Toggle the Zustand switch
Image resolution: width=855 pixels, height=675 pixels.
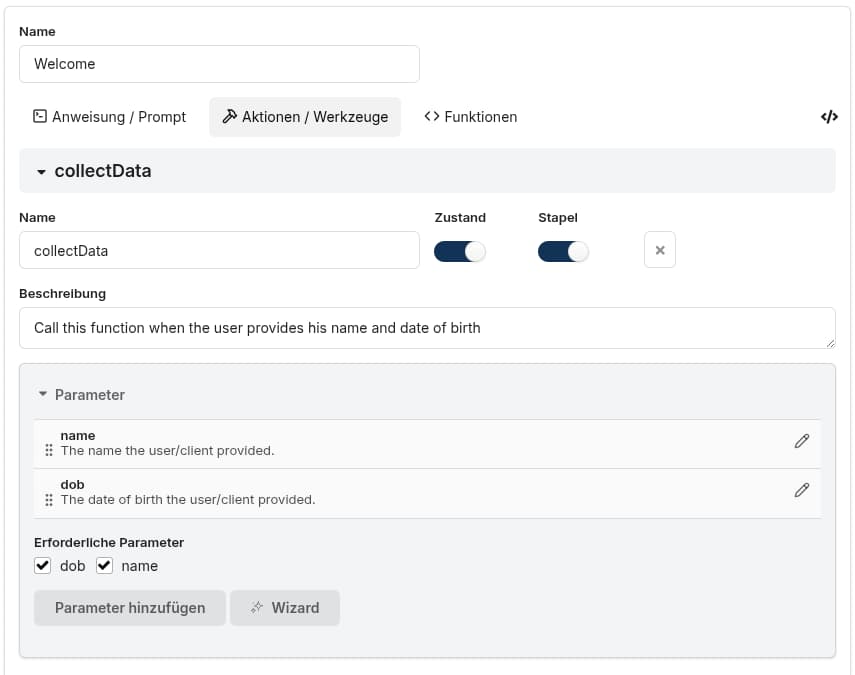point(459,251)
